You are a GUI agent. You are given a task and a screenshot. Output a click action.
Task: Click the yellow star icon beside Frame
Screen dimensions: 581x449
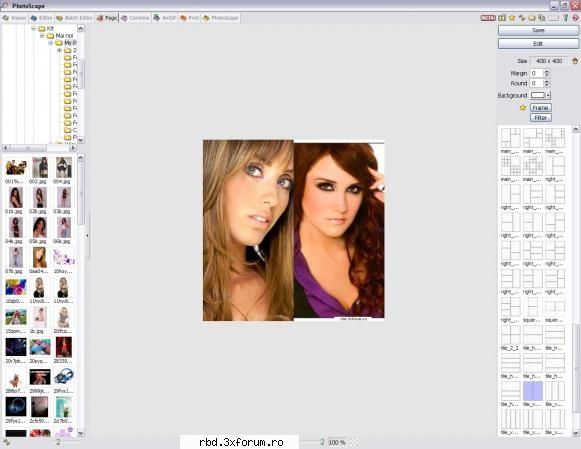tap(523, 108)
